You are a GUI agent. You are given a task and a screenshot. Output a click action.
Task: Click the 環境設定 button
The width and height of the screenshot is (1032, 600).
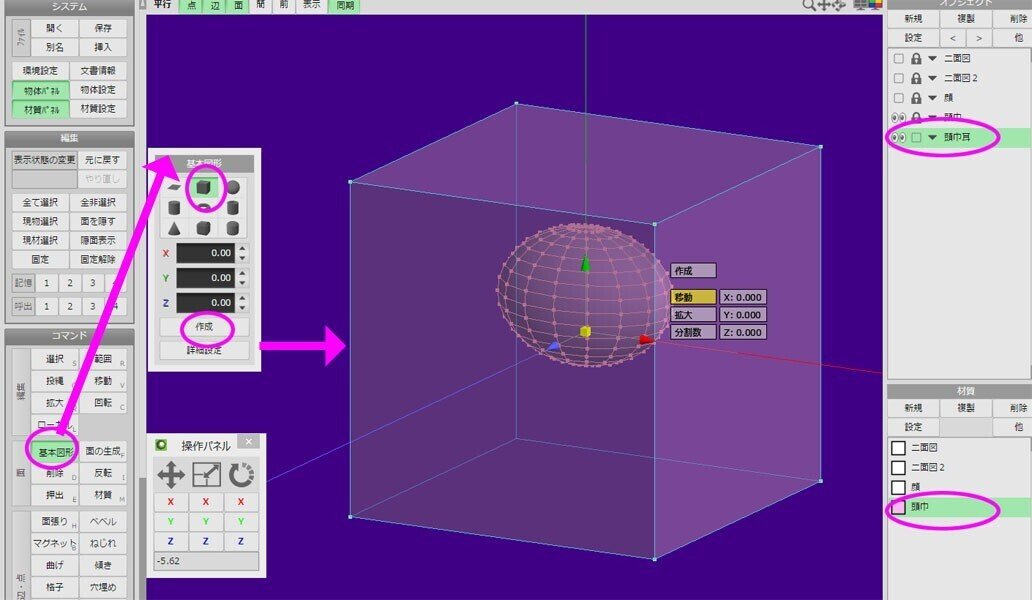pyautogui.click(x=41, y=71)
